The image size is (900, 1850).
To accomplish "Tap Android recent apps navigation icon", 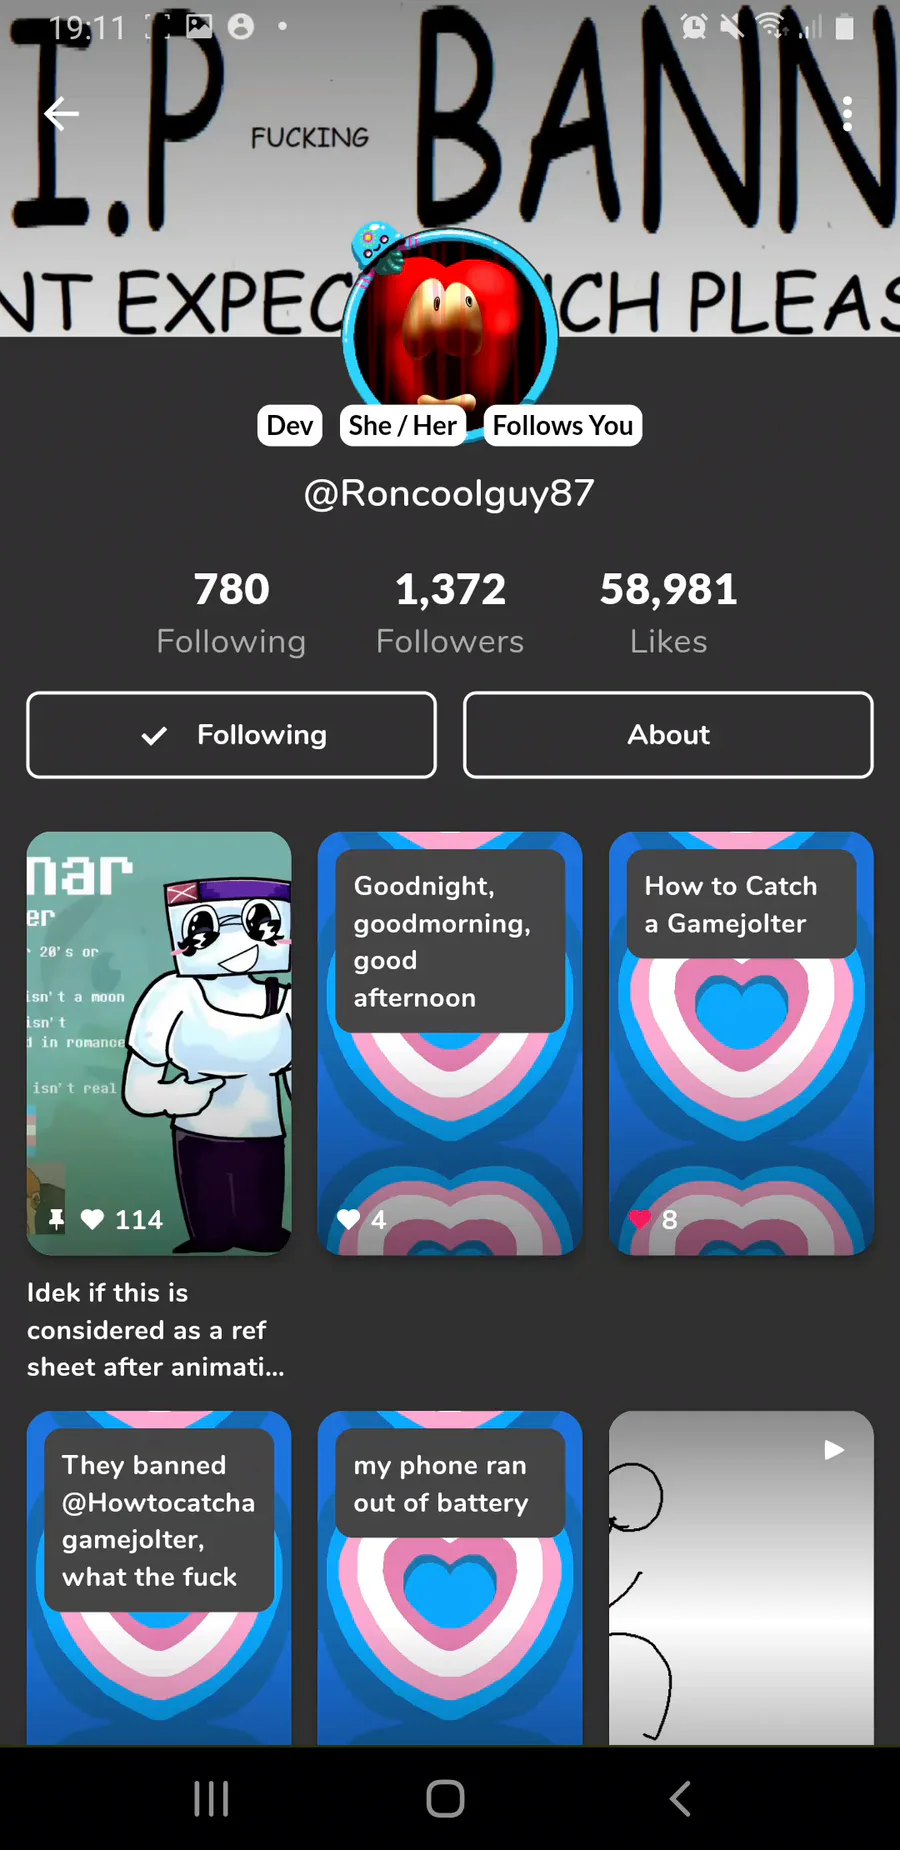I will (x=211, y=1798).
